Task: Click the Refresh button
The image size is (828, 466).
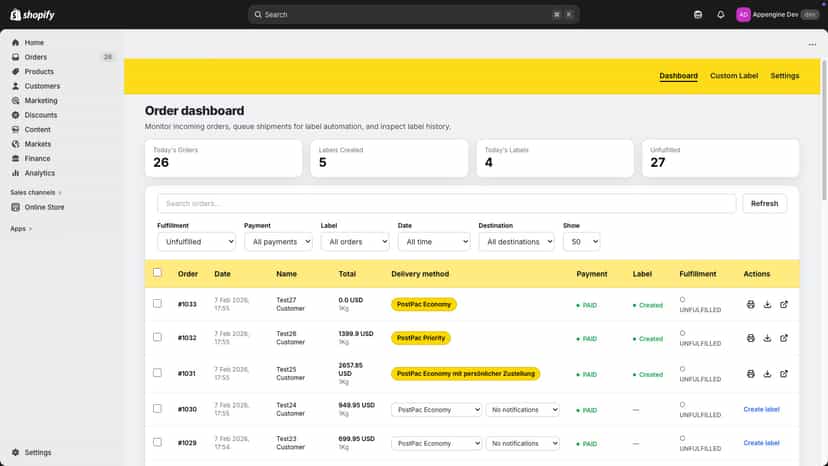Action: (764, 203)
